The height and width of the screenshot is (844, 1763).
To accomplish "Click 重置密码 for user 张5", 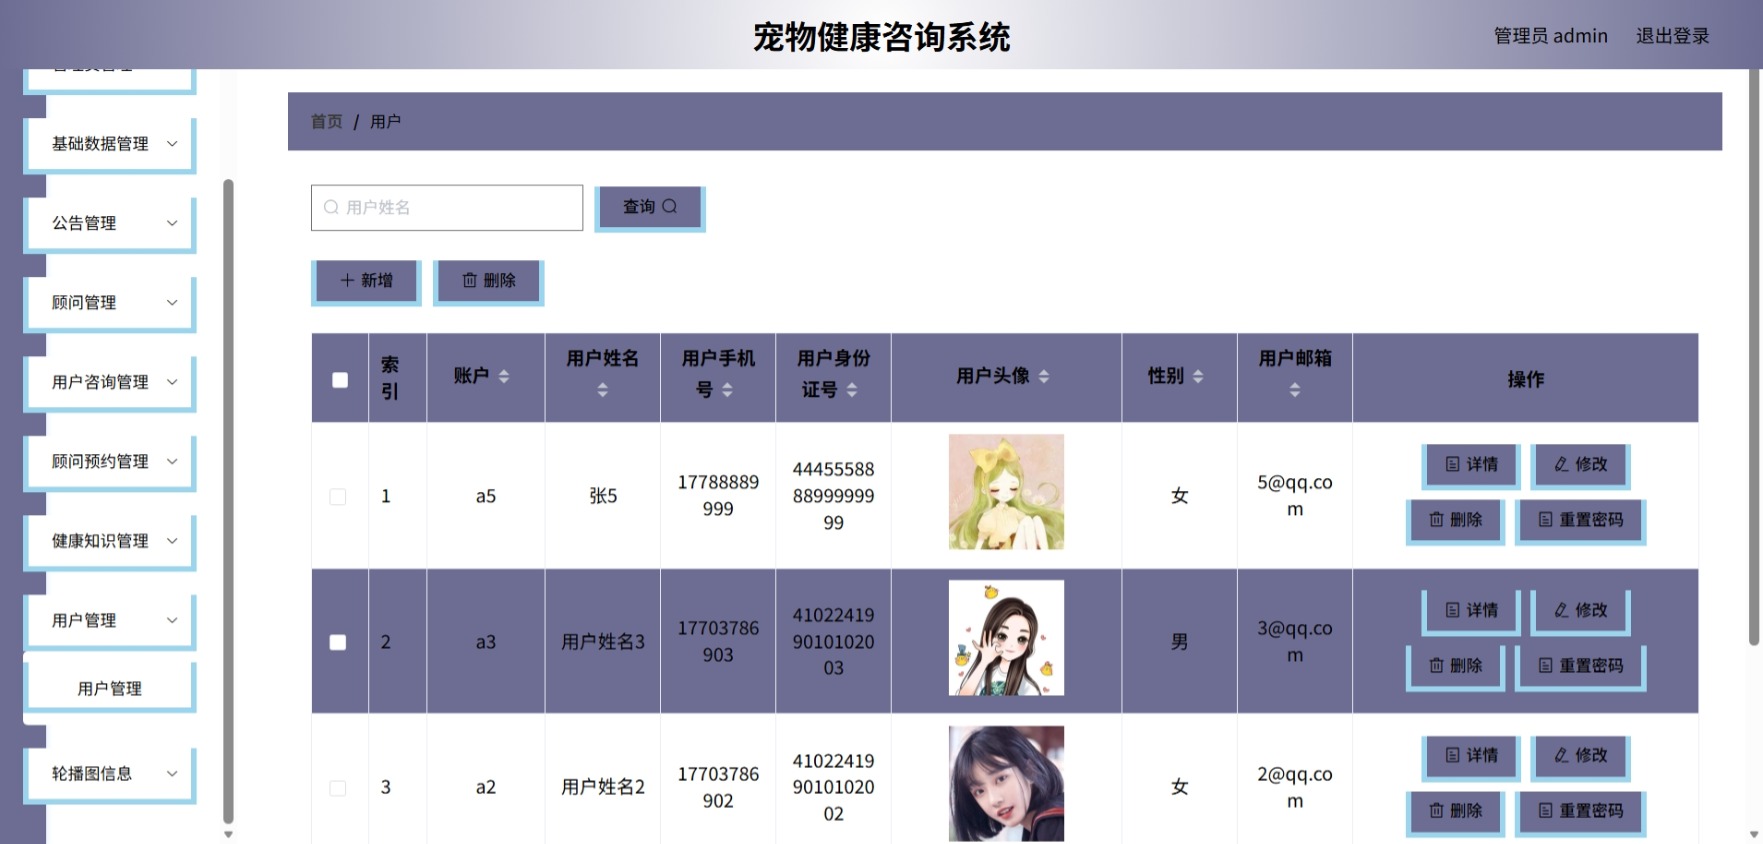I will point(1580,520).
